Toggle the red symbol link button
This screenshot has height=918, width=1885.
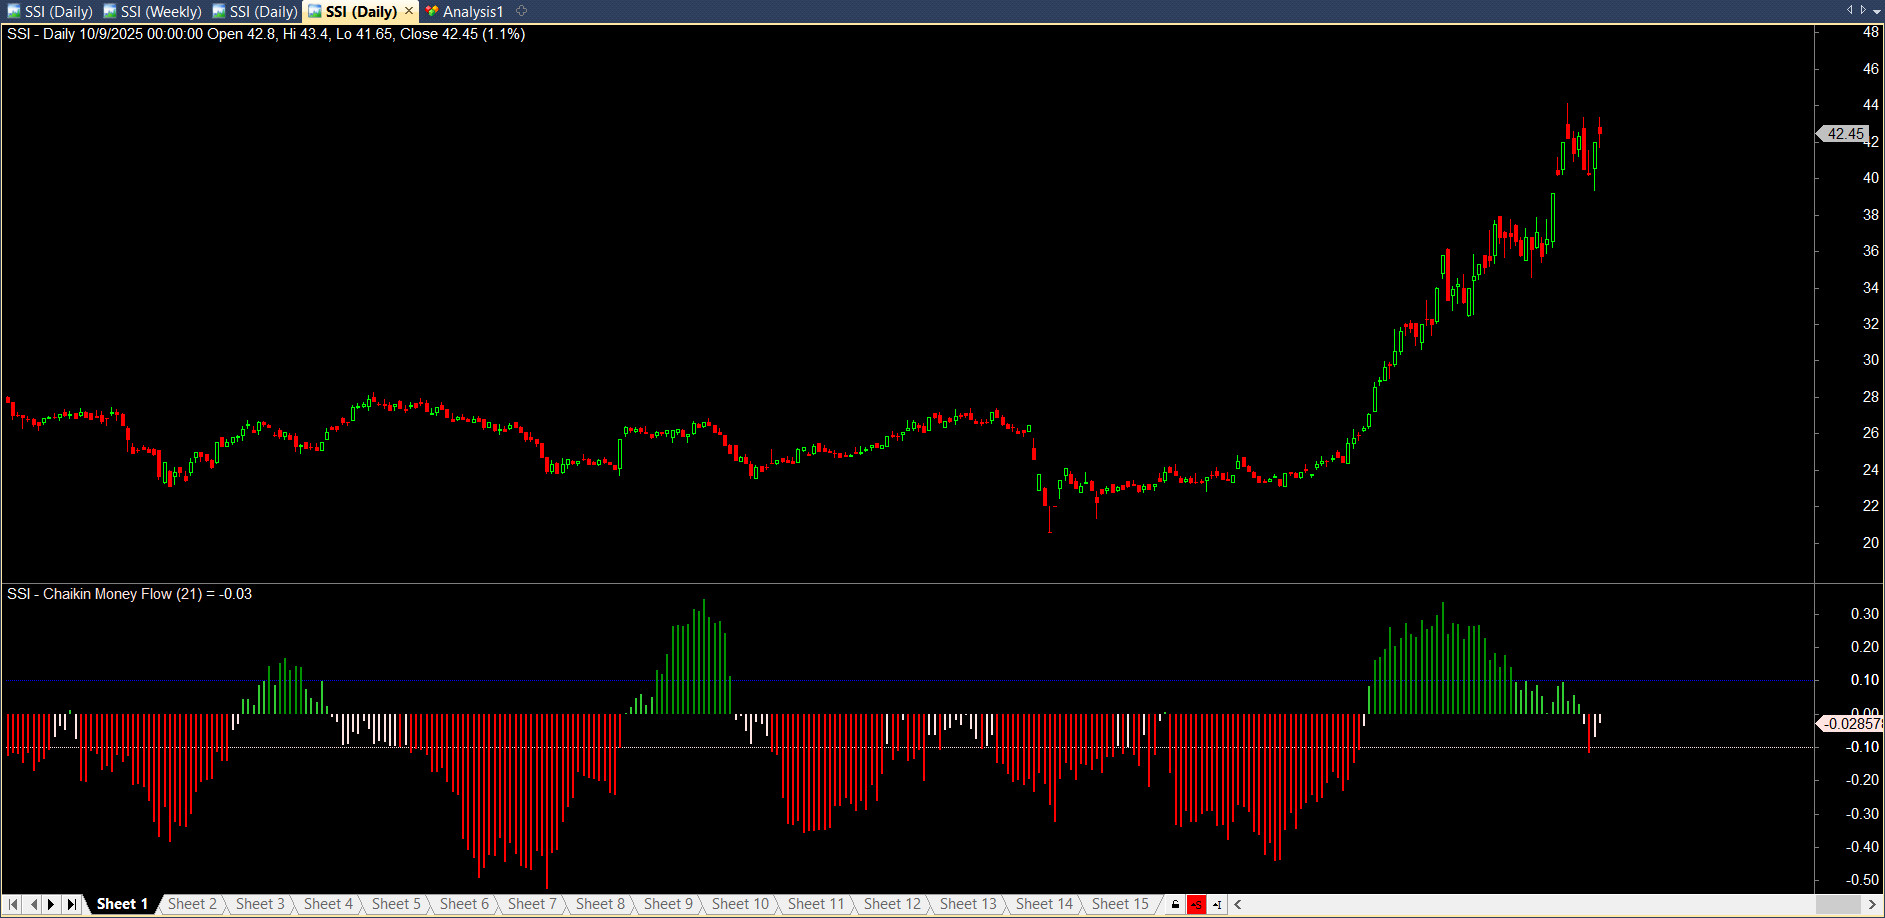click(x=1196, y=905)
